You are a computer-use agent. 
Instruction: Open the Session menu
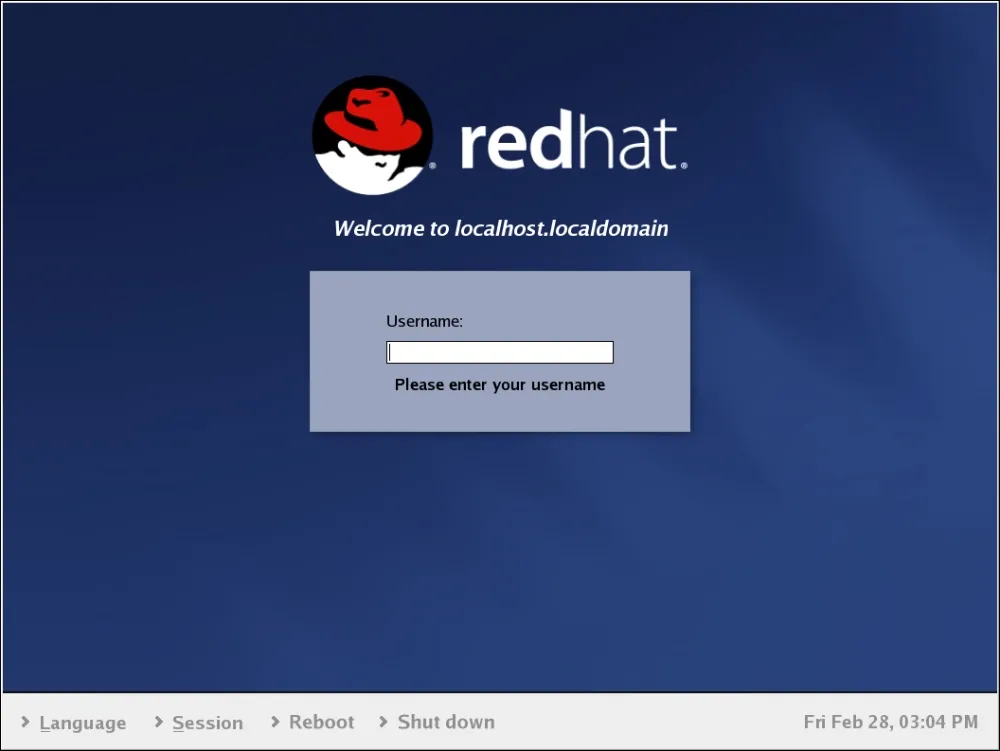click(207, 723)
